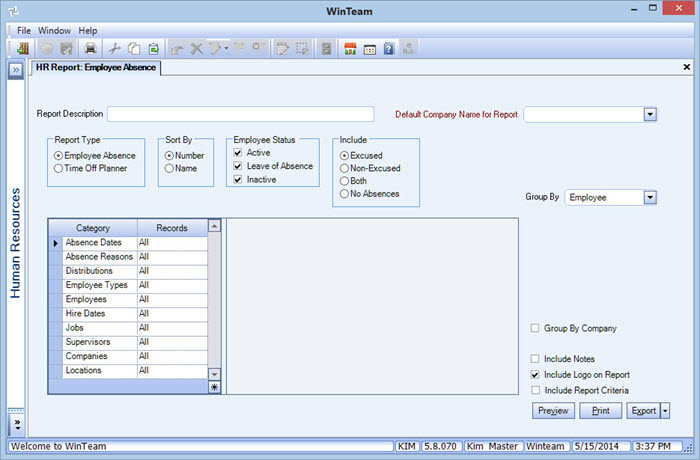Viewport: 700px width, 460px height.
Task: Click the exit door icon in toolbar
Action: 22,49
